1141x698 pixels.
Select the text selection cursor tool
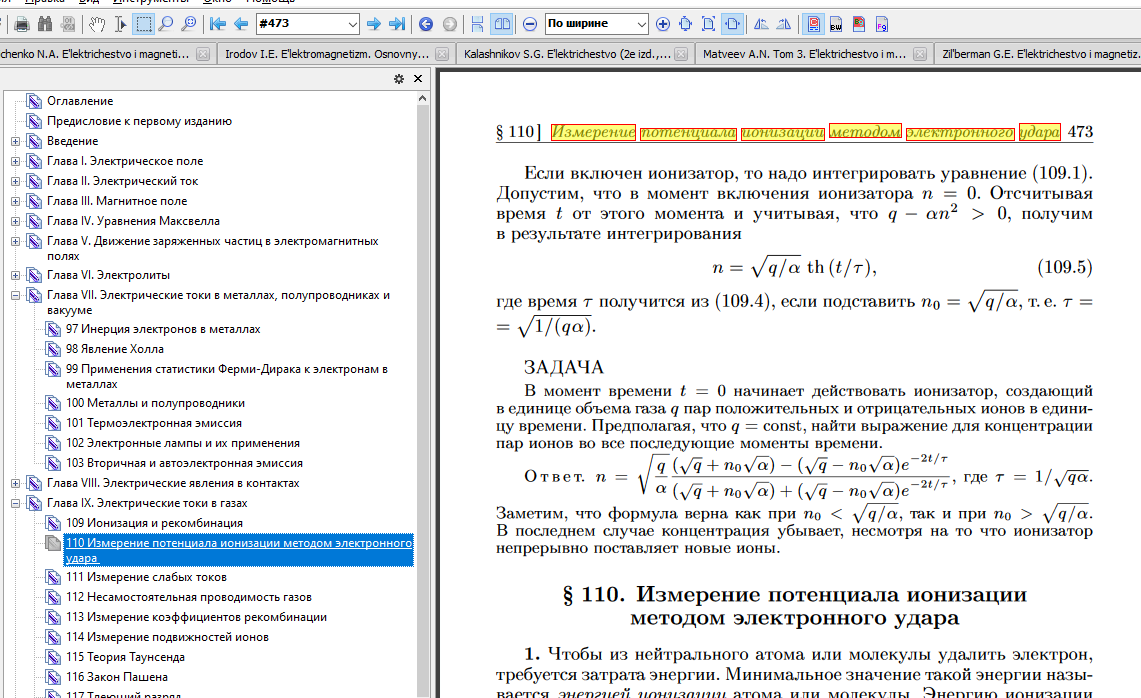(120, 24)
